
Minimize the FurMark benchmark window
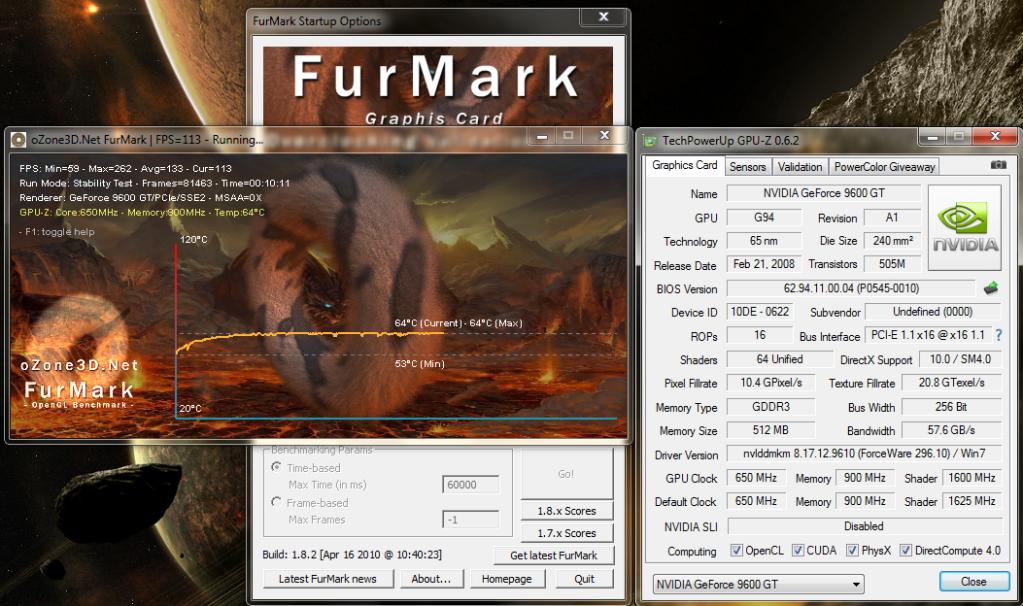click(542, 136)
